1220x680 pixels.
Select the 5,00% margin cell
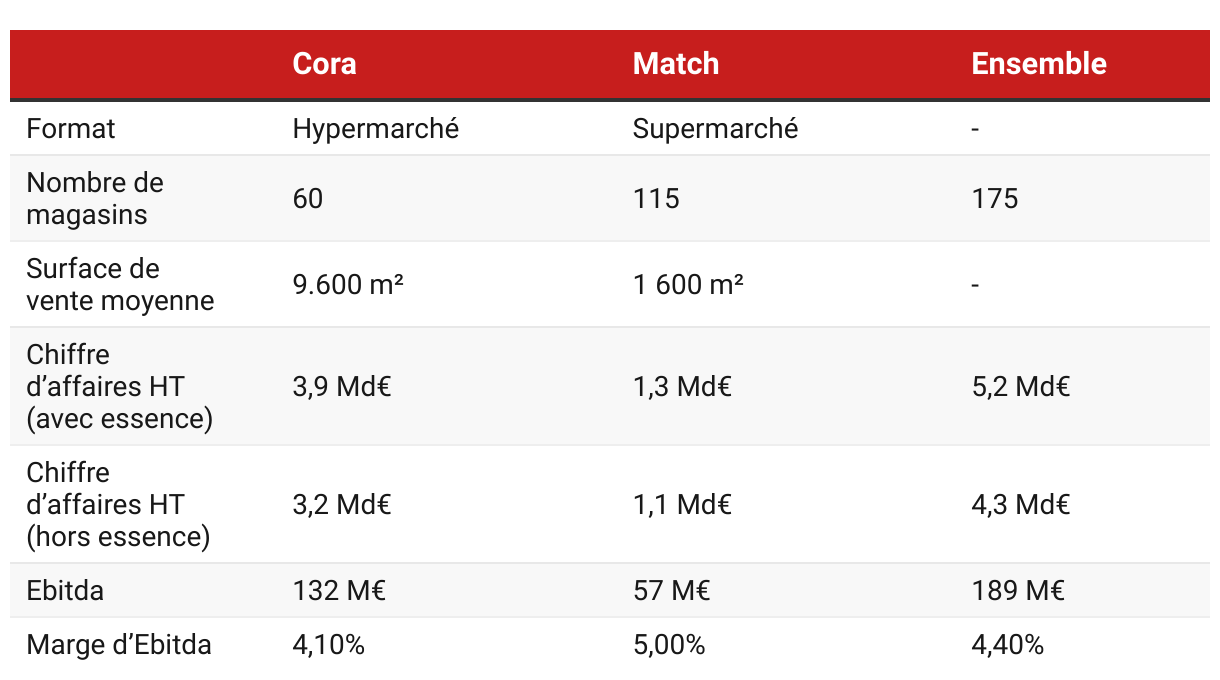[x=669, y=646]
